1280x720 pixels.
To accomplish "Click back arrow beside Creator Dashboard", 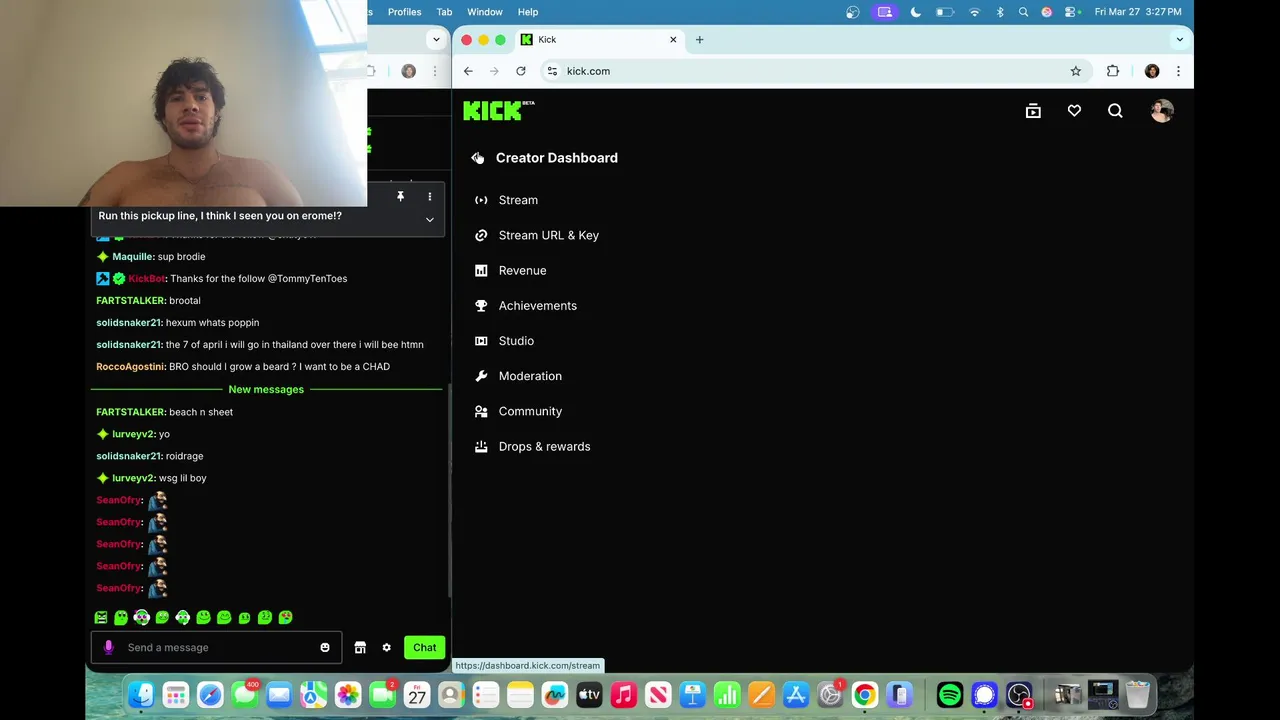I will (x=478, y=158).
